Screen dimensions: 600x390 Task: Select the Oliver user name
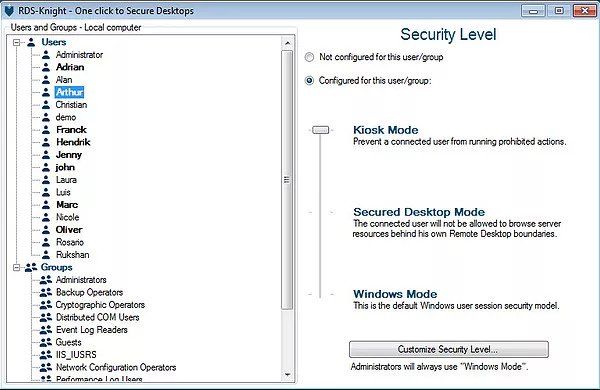coord(69,230)
